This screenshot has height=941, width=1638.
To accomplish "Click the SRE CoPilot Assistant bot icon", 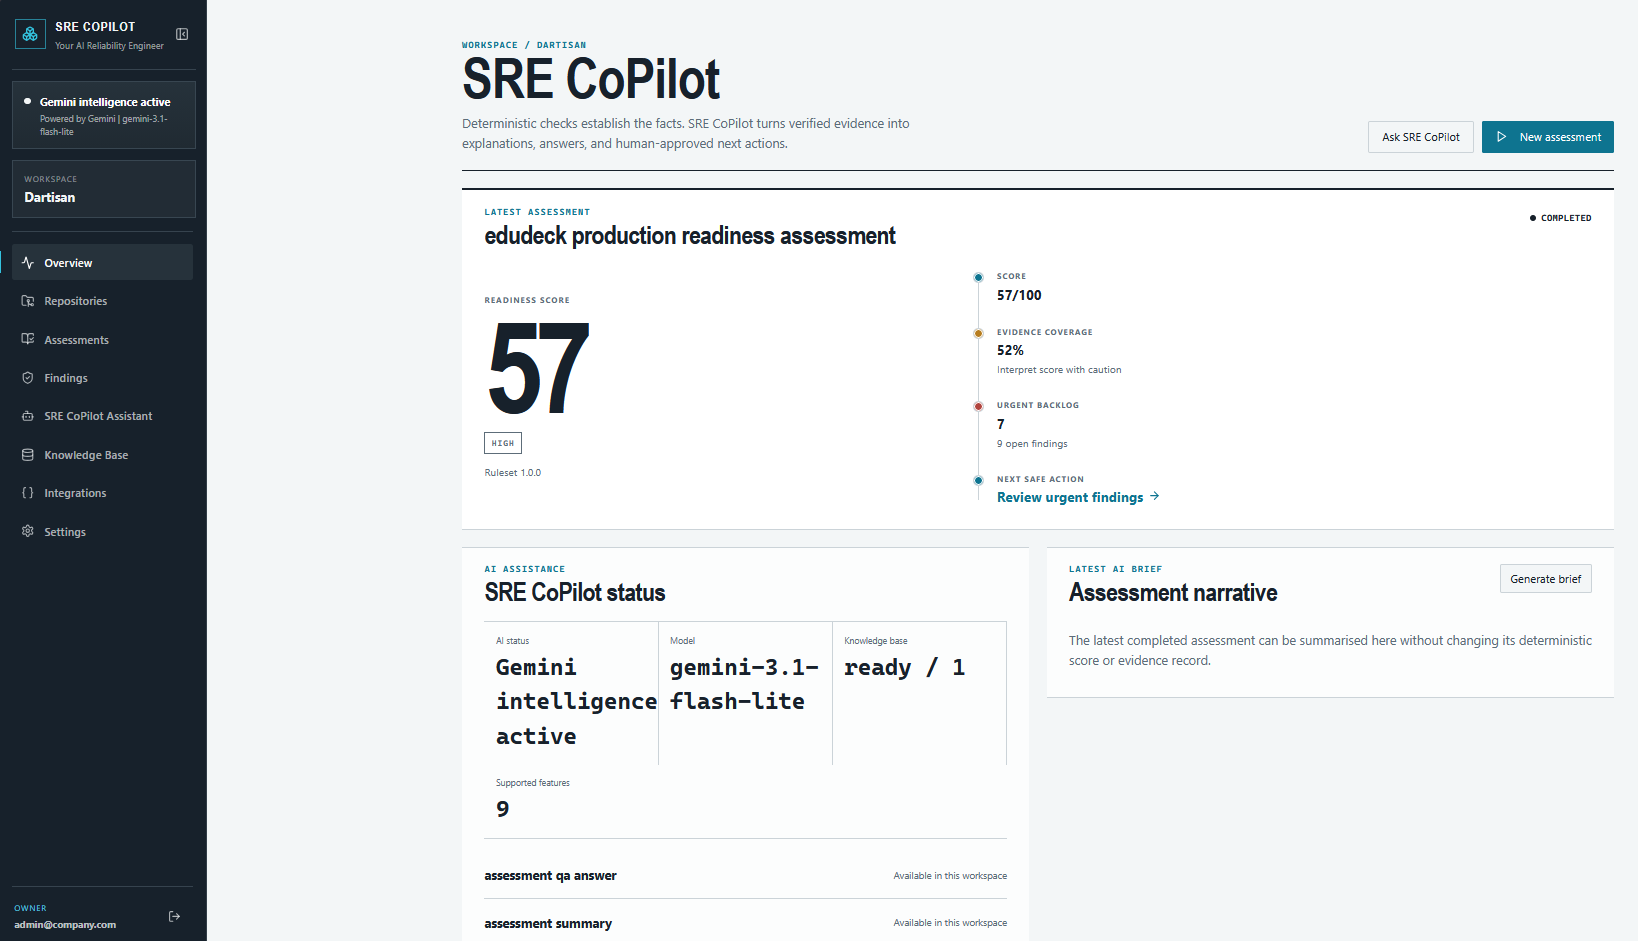I will [x=28, y=416].
